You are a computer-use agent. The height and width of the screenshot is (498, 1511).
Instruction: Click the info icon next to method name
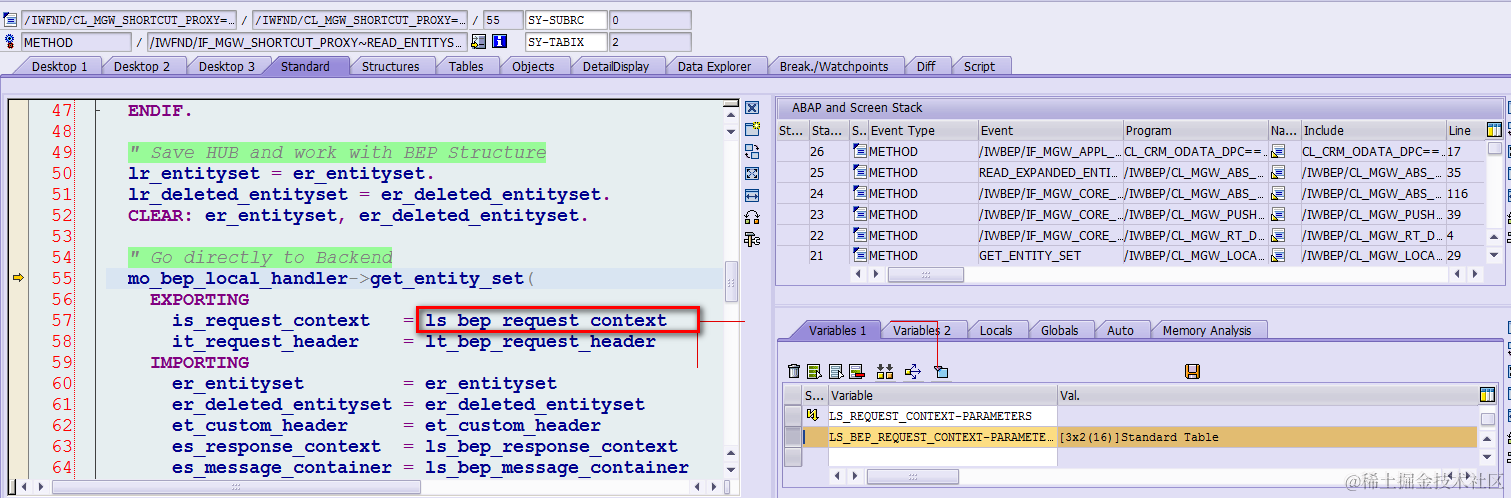click(500, 42)
